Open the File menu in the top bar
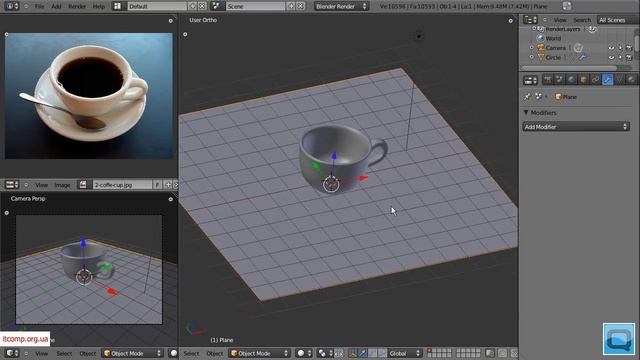The height and width of the screenshot is (360, 640). pos(39,6)
